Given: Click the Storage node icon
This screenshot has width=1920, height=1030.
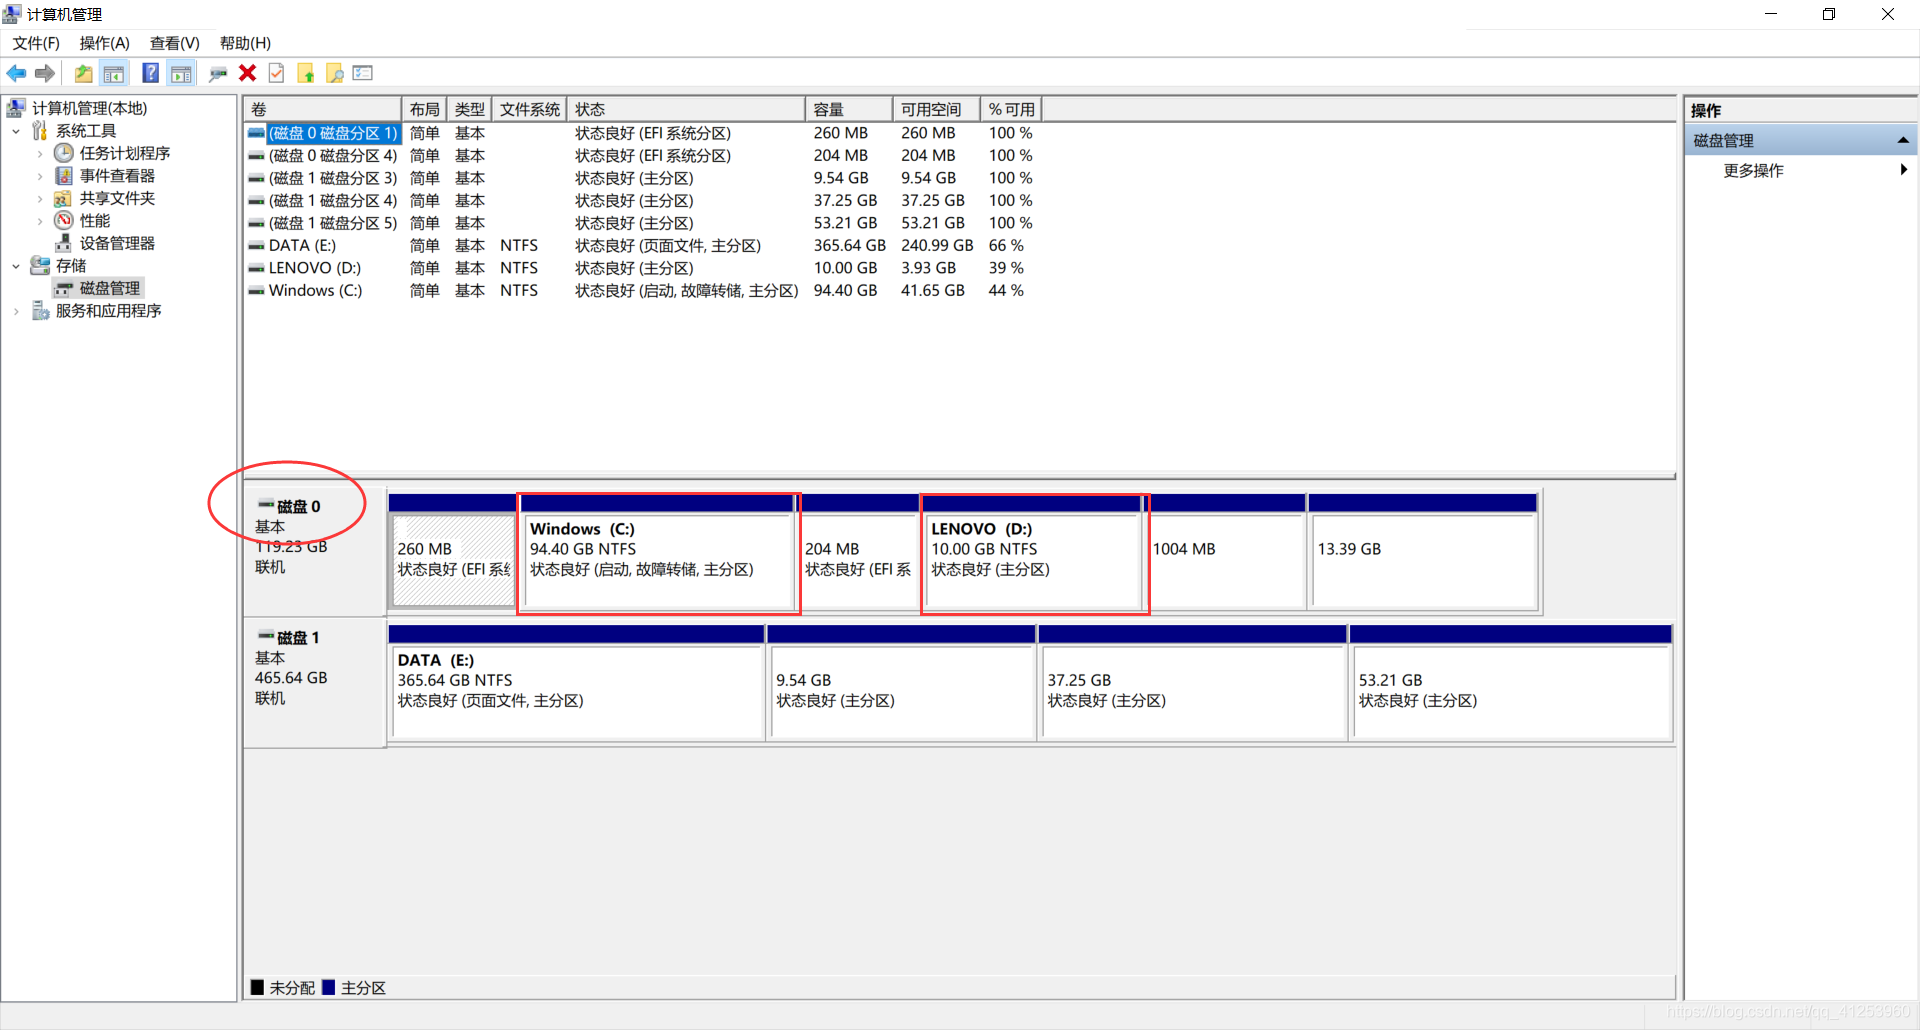Looking at the screenshot, I should (40, 265).
